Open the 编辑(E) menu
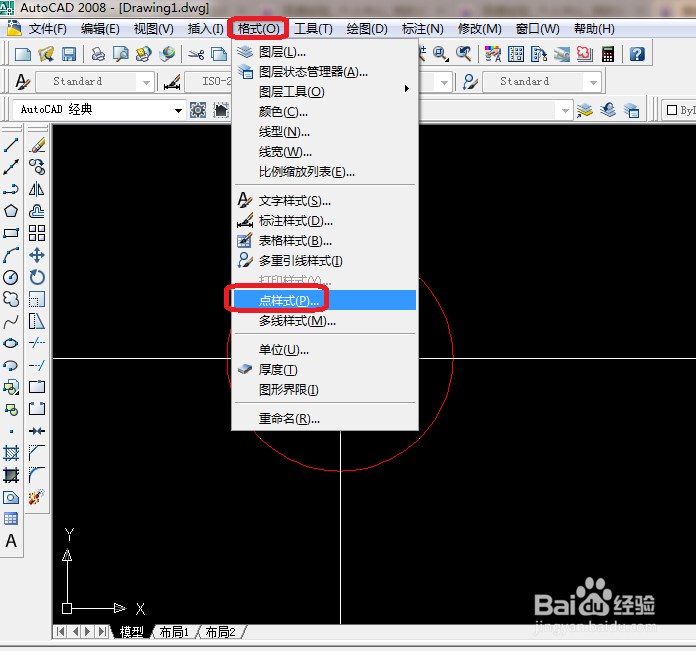Screen dimensions: 696x651 pos(100,29)
